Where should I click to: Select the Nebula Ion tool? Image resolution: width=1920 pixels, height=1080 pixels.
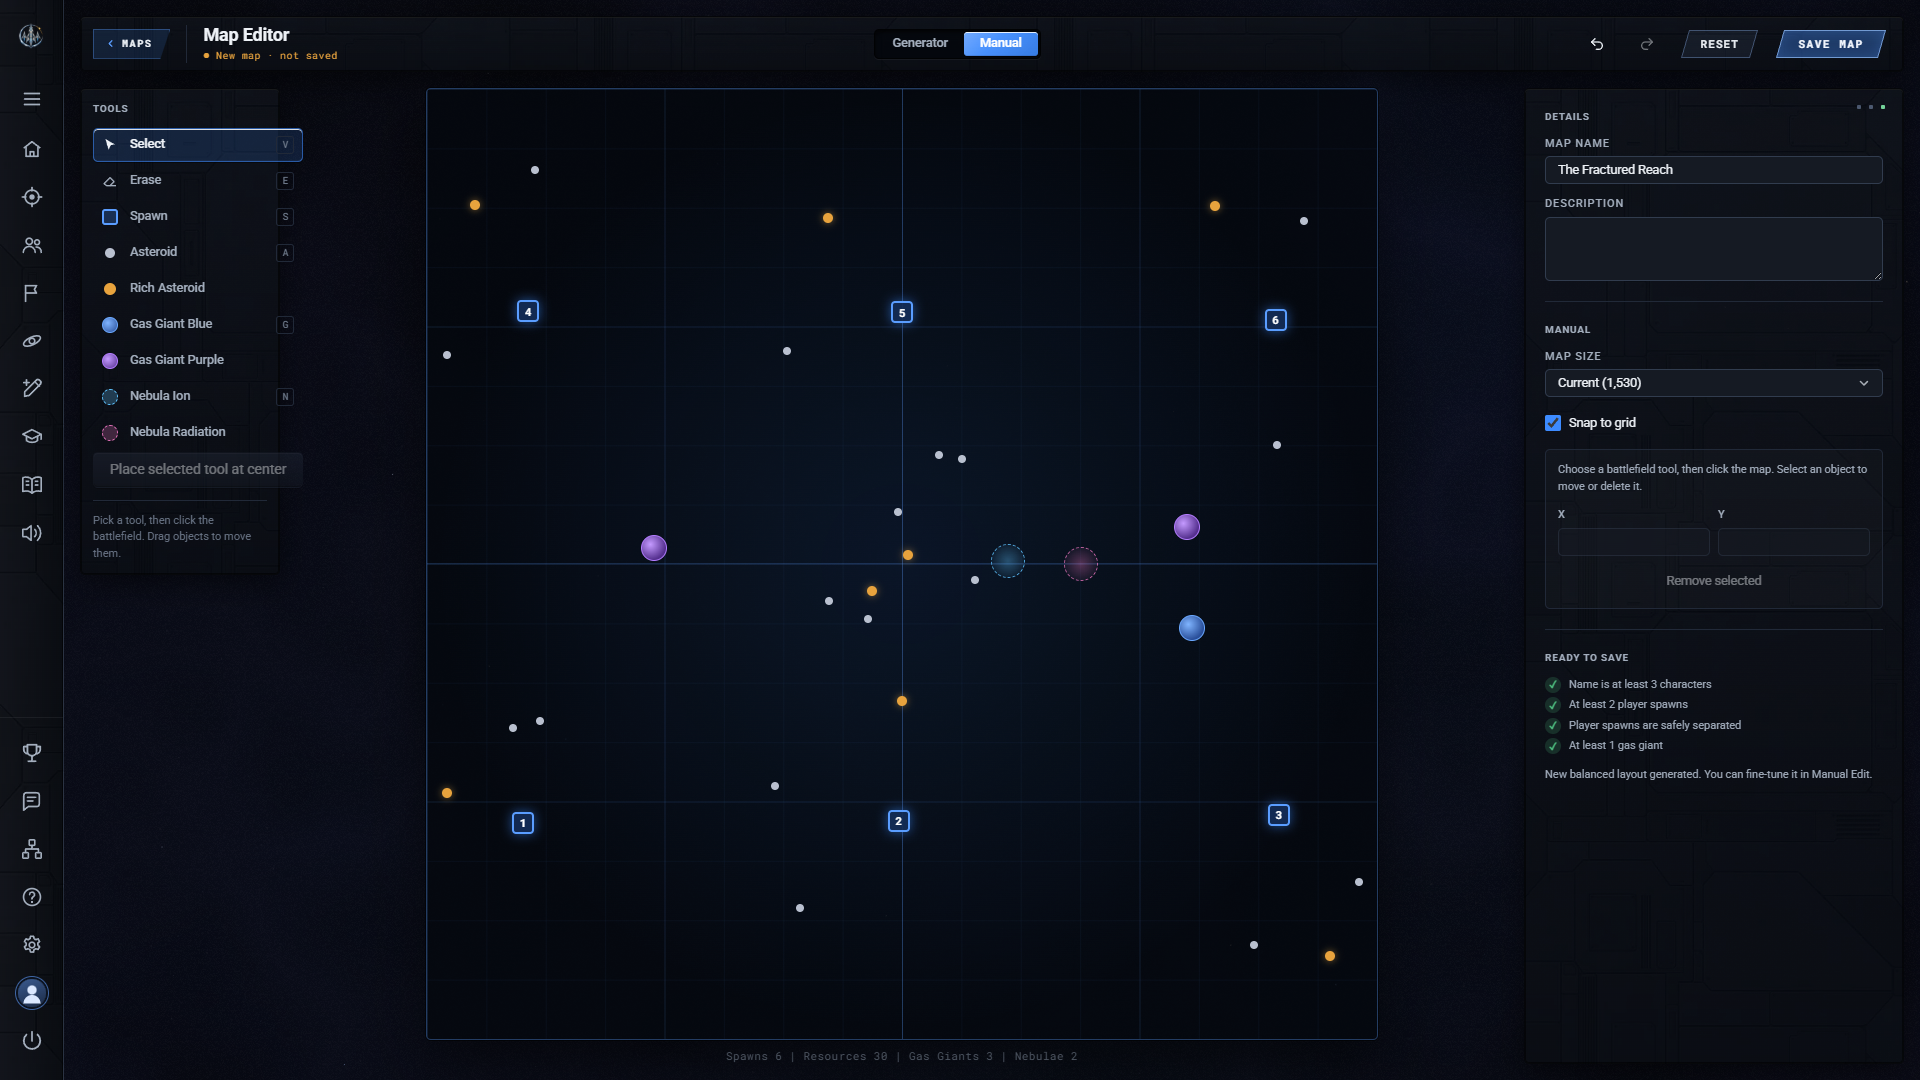[x=198, y=396]
